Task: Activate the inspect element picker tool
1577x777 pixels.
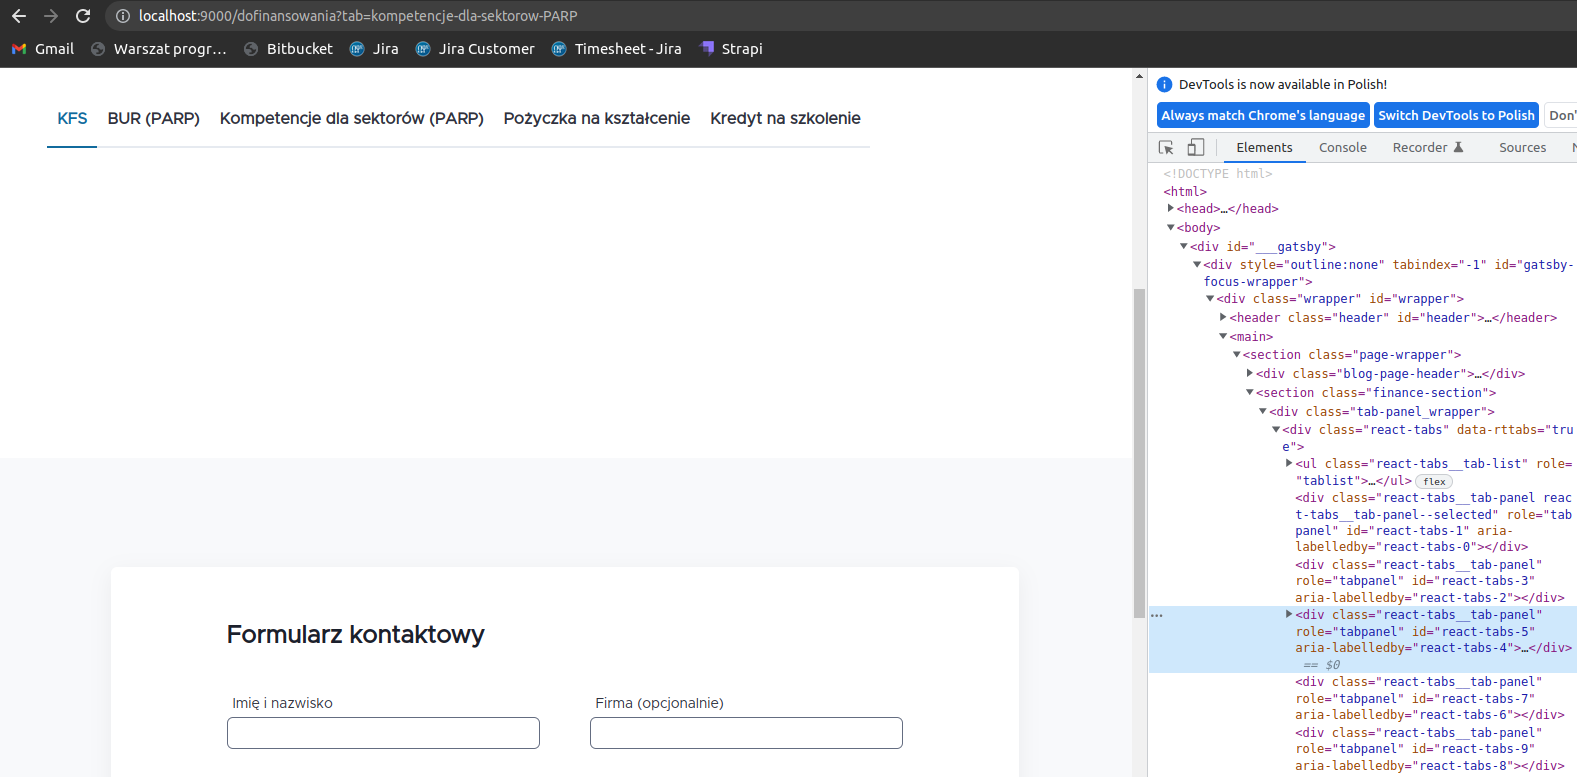Action: pos(1166,148)
